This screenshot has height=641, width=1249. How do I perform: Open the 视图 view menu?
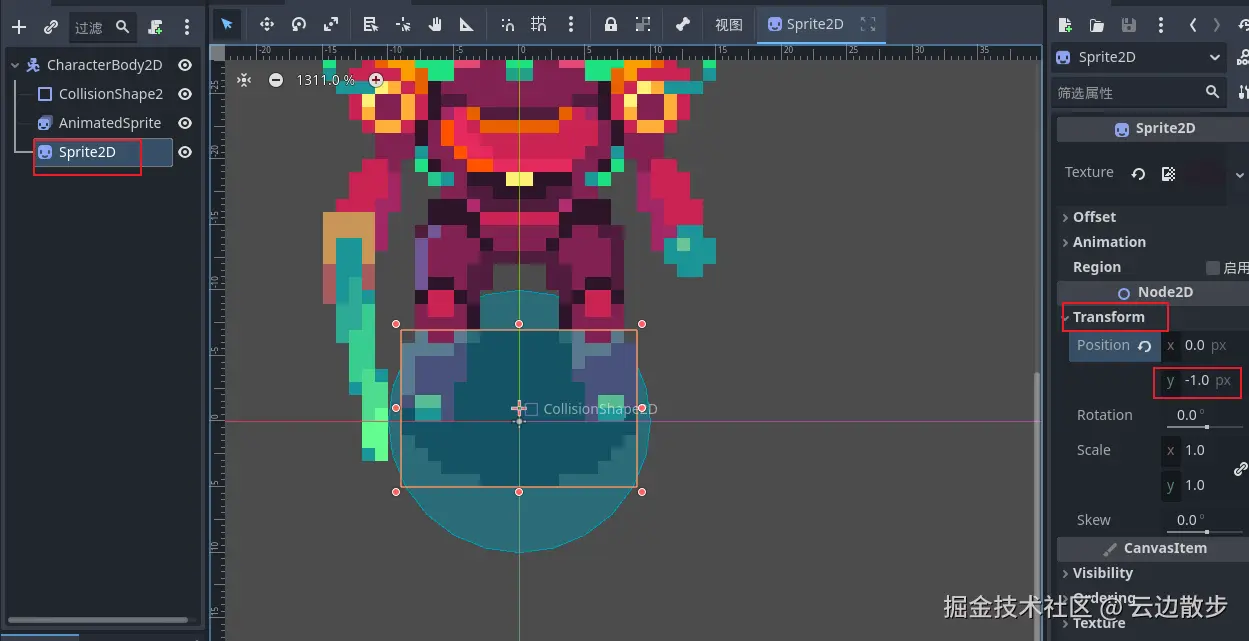click(x=728, y=25)
